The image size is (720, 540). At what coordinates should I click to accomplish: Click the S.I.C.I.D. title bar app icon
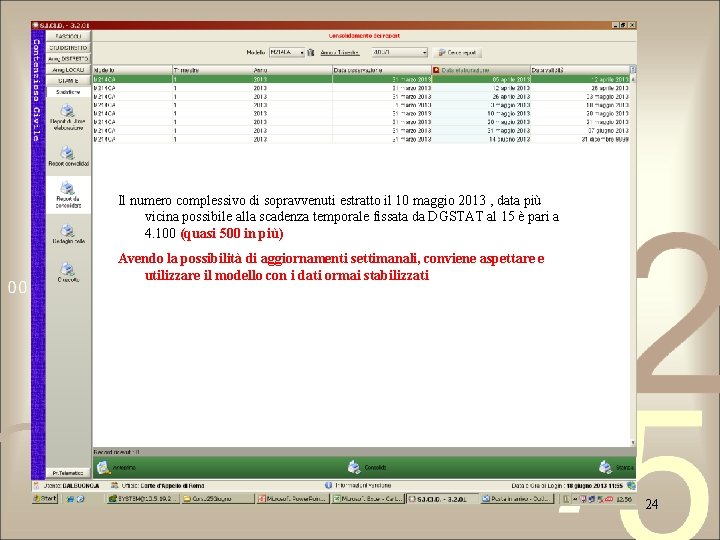tap(36, 25)
